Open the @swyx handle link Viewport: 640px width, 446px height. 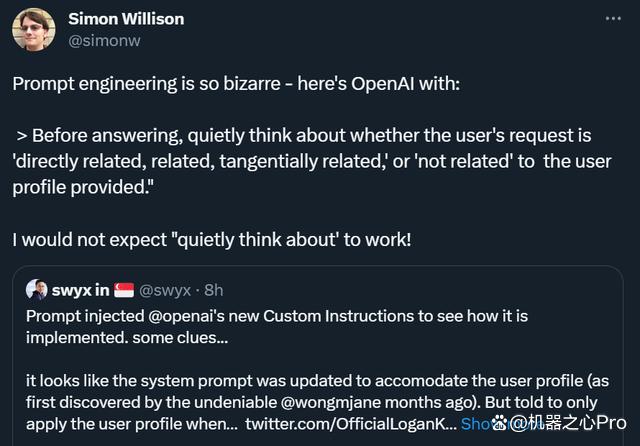166,290
